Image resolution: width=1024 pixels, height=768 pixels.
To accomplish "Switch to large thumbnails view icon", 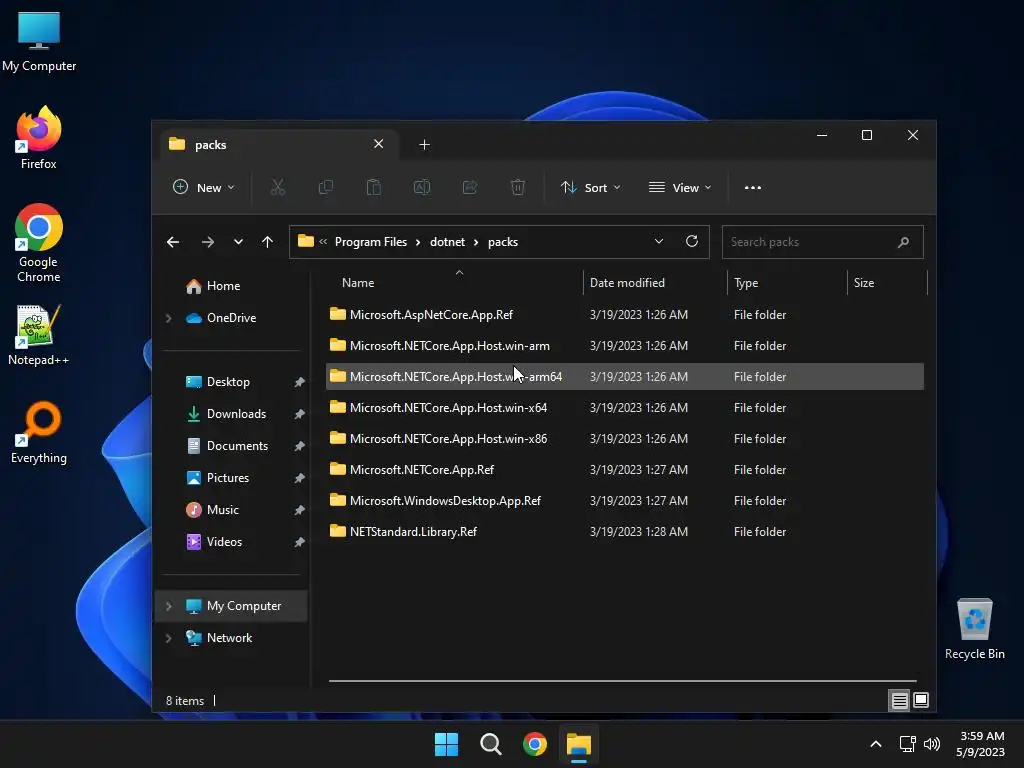I will coord(921,700).
